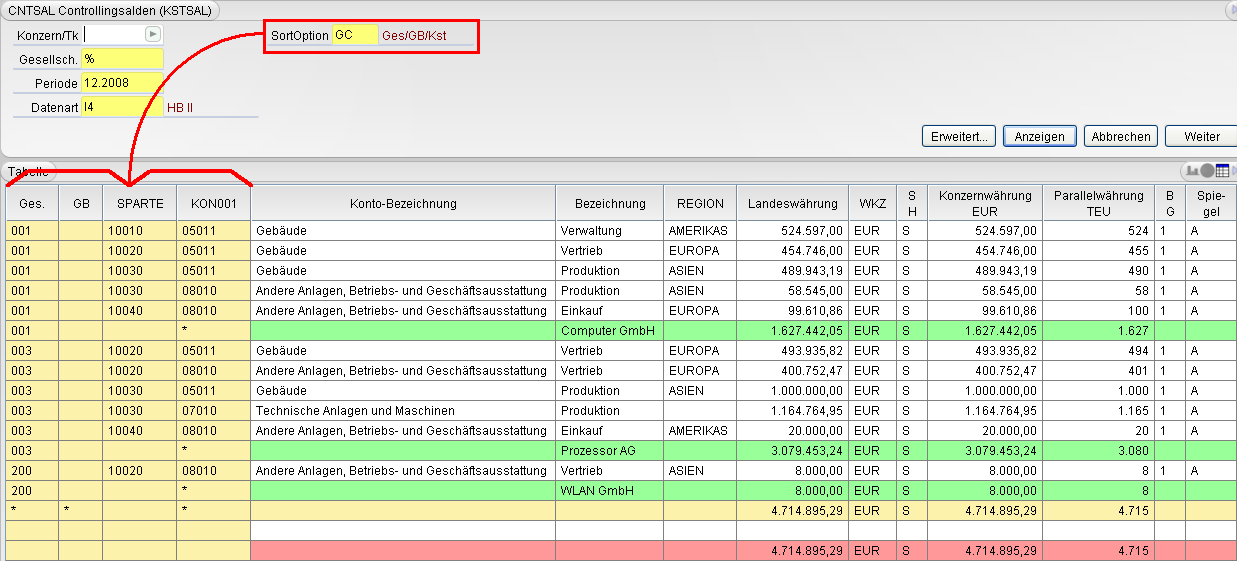This screenshot has width=1237, height=561.
Task: Open the Konzern/Tk lookup arrow button
Action: pyautogui.click(x=153, y=34)
